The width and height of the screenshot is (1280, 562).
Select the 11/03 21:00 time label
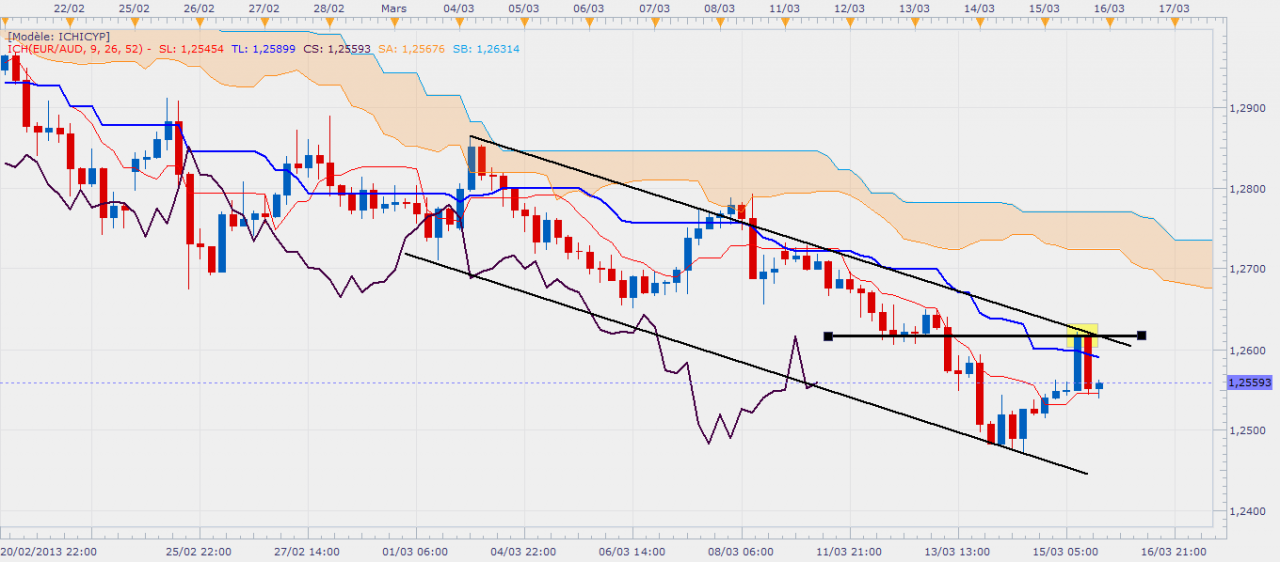point(850,551)
